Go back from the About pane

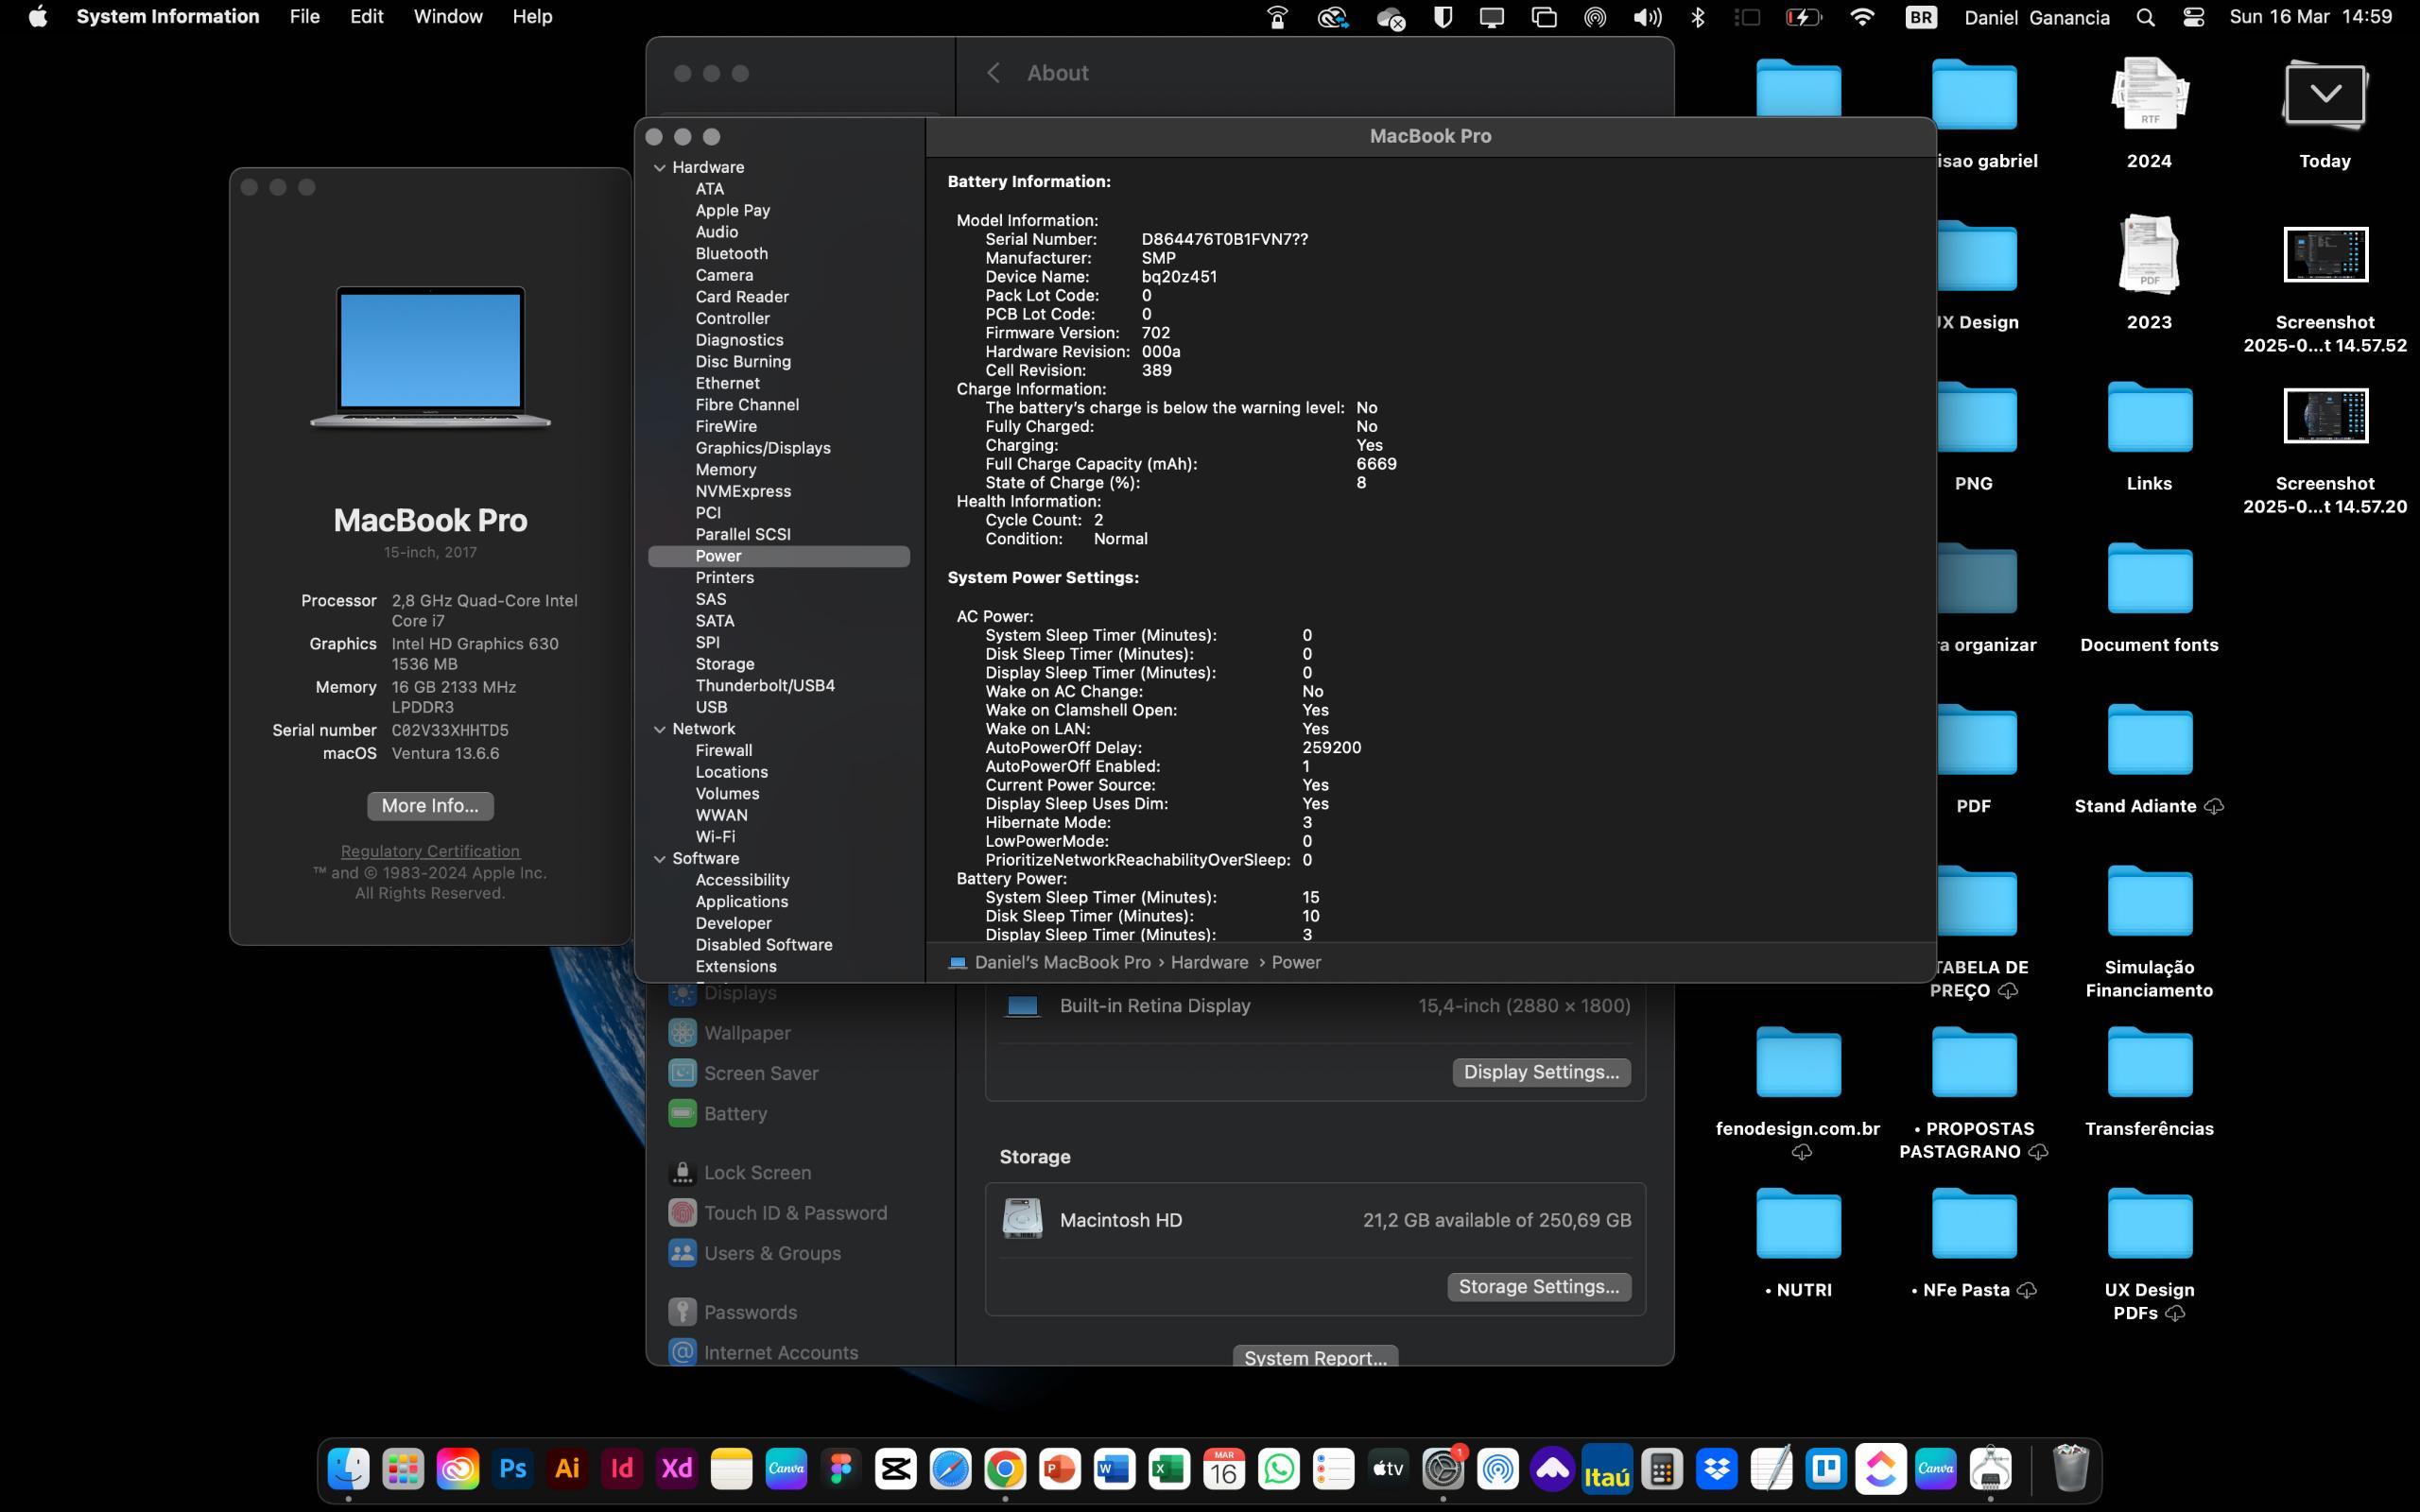pos(993,73)
